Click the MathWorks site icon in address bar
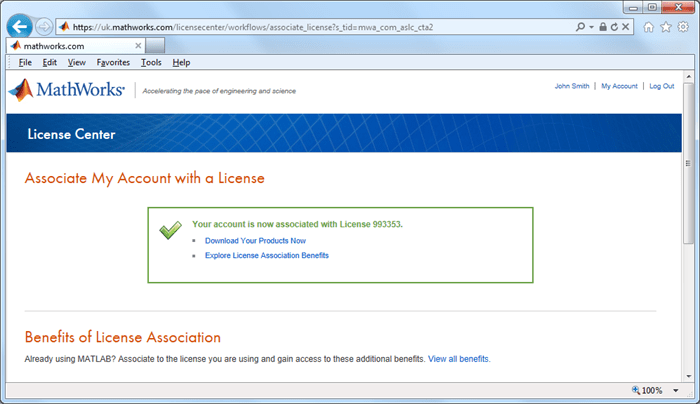The image size is (700, 404). click(x=64, y=27)
